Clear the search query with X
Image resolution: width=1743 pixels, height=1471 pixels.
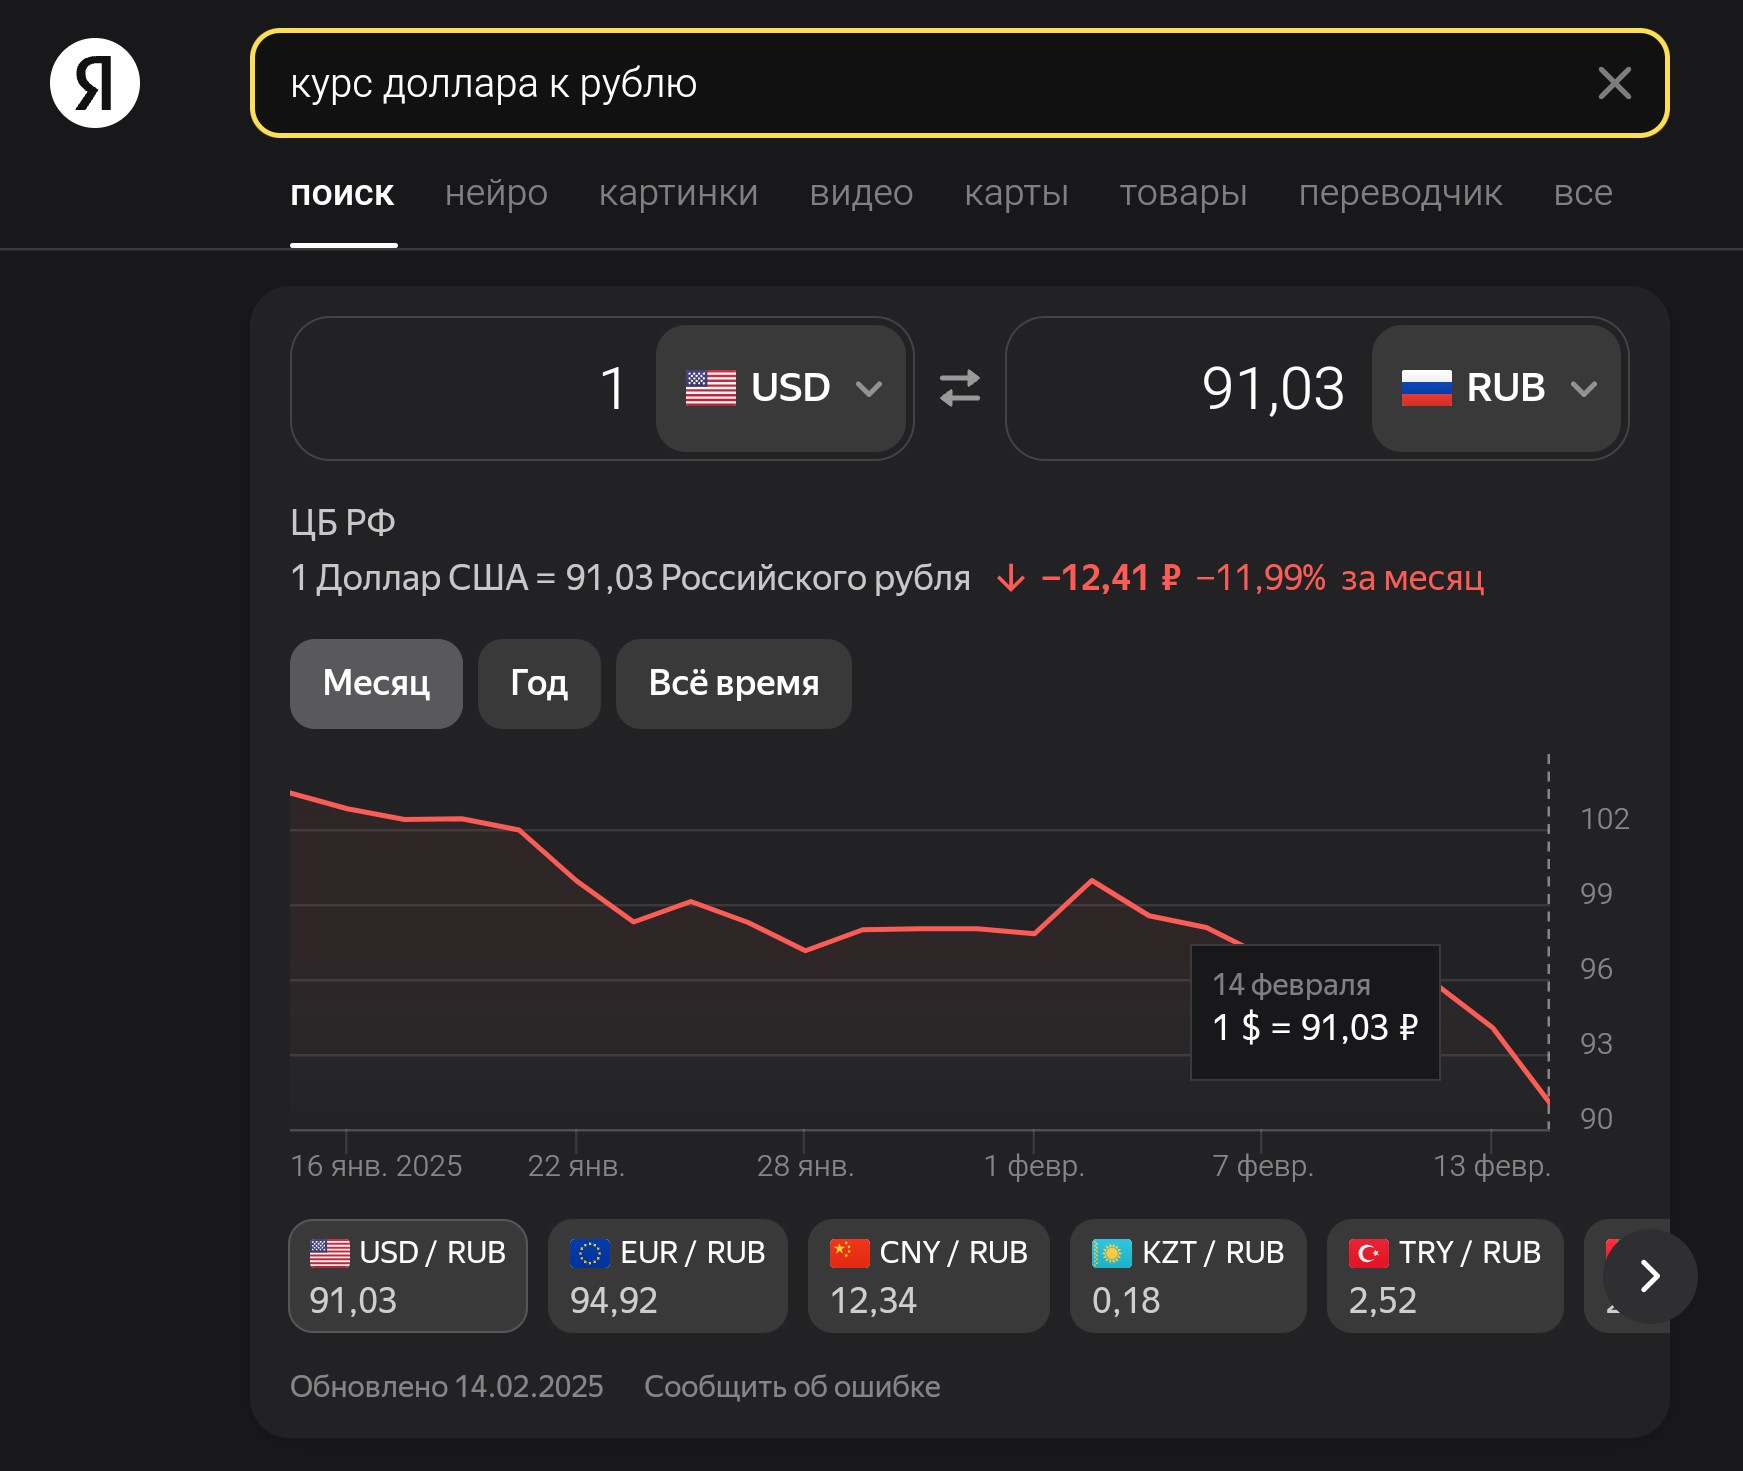coord(1614,83)
